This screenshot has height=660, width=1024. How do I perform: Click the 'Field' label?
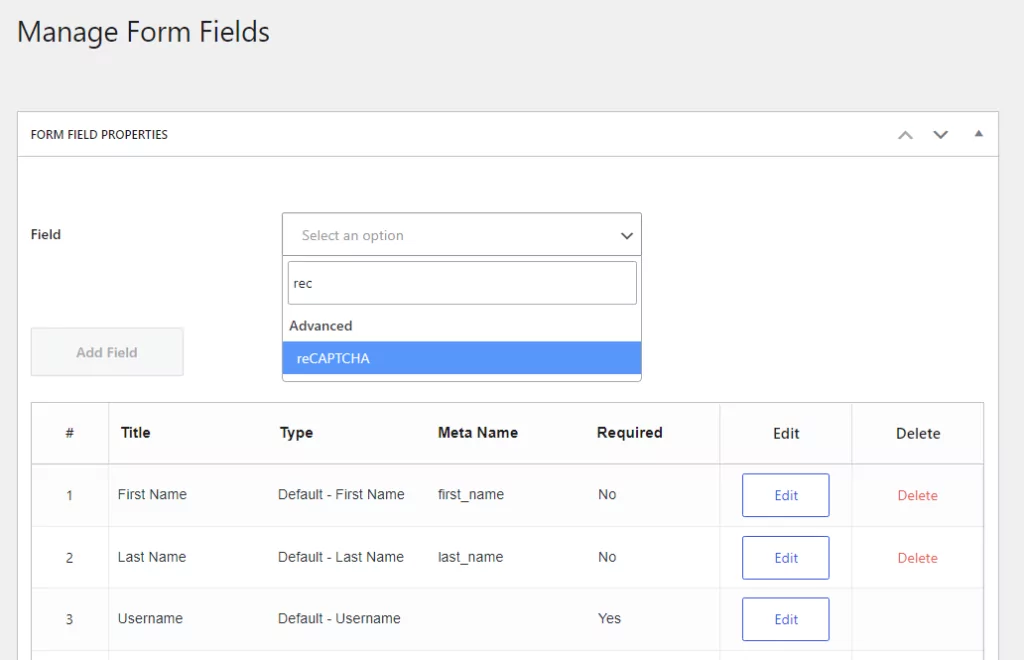click(46, 234)
